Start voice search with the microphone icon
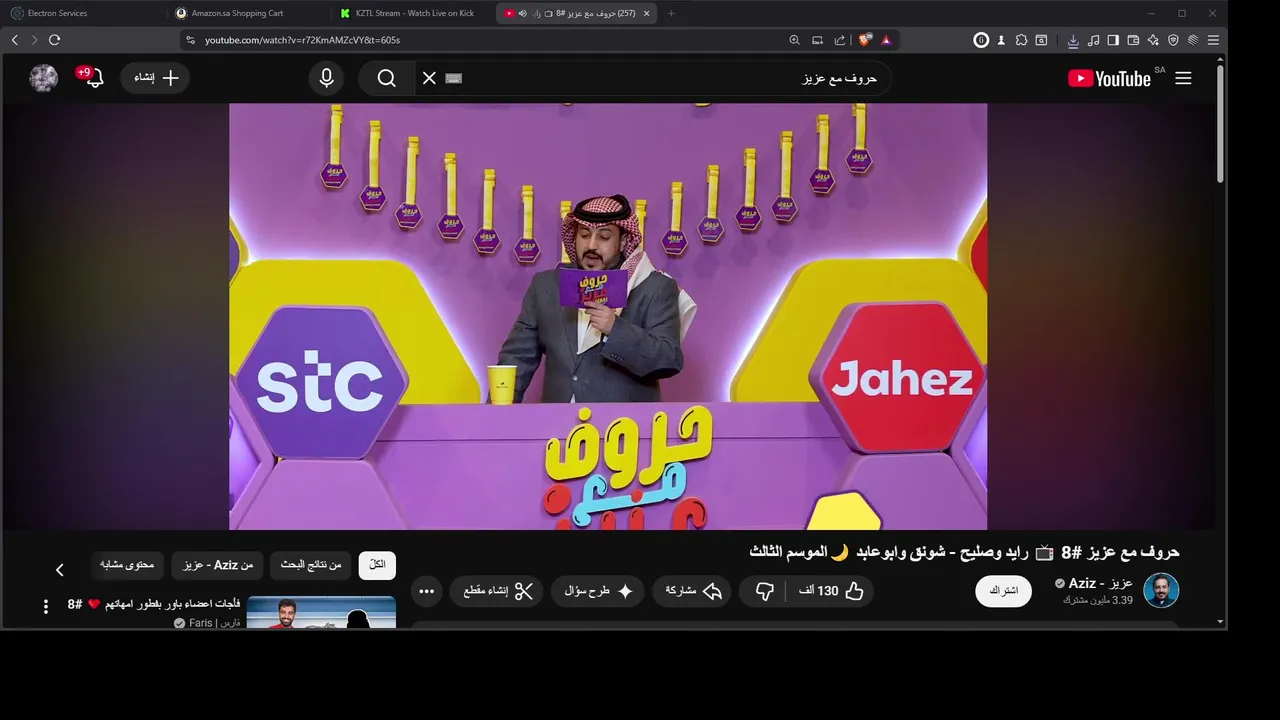 tap(326, 78)
